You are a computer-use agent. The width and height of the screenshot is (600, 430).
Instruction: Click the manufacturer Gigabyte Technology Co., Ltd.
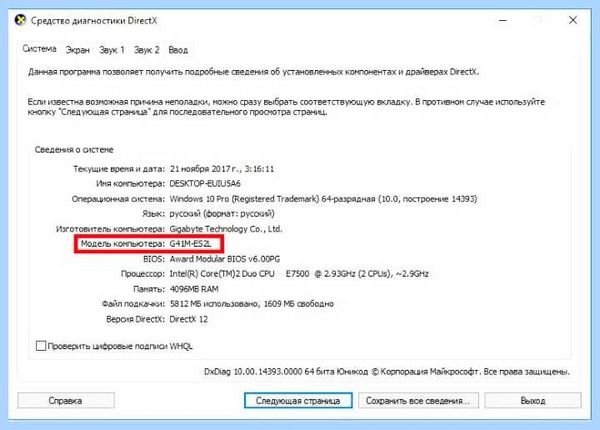(226, 229)
